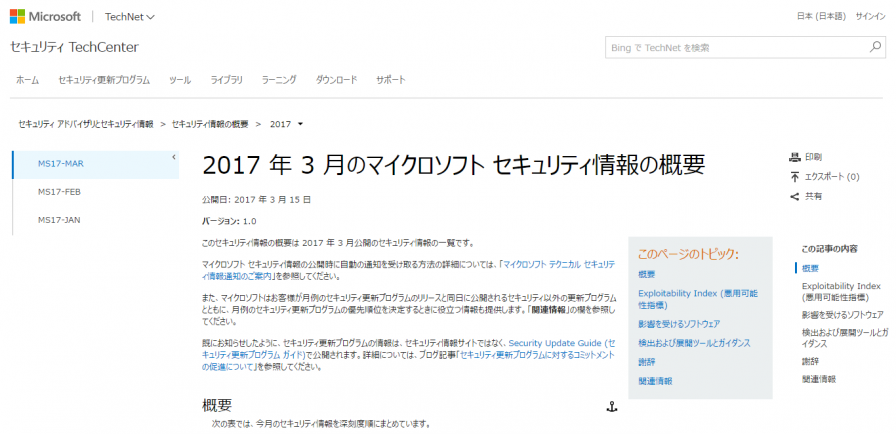Change region via 日本 (日本語) link

click(821, 17)
